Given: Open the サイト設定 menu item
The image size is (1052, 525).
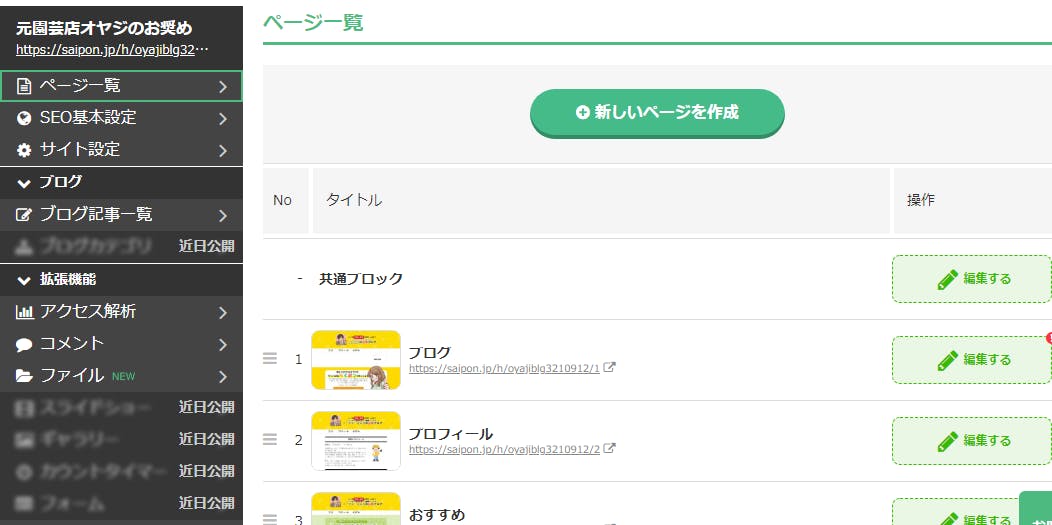Looking at the screenshot, I should click(80, 150).
